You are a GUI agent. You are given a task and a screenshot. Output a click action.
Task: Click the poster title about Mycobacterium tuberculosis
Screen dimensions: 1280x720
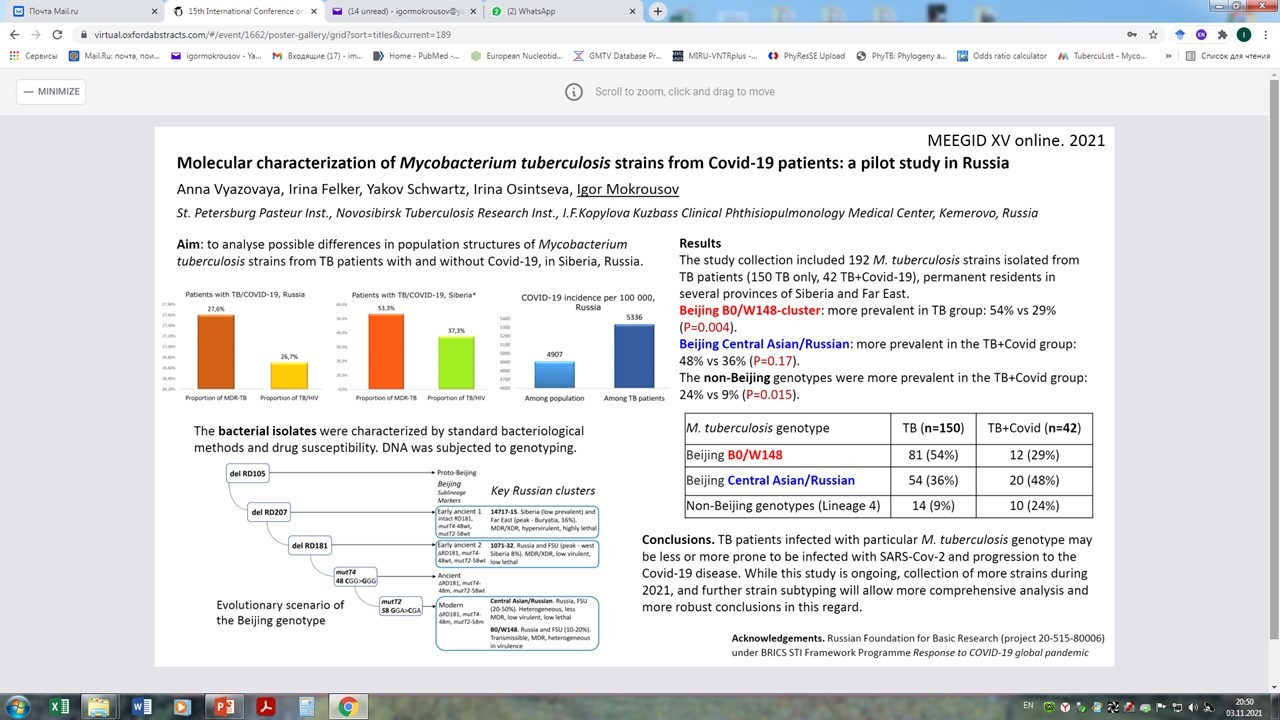pos(593,163)
